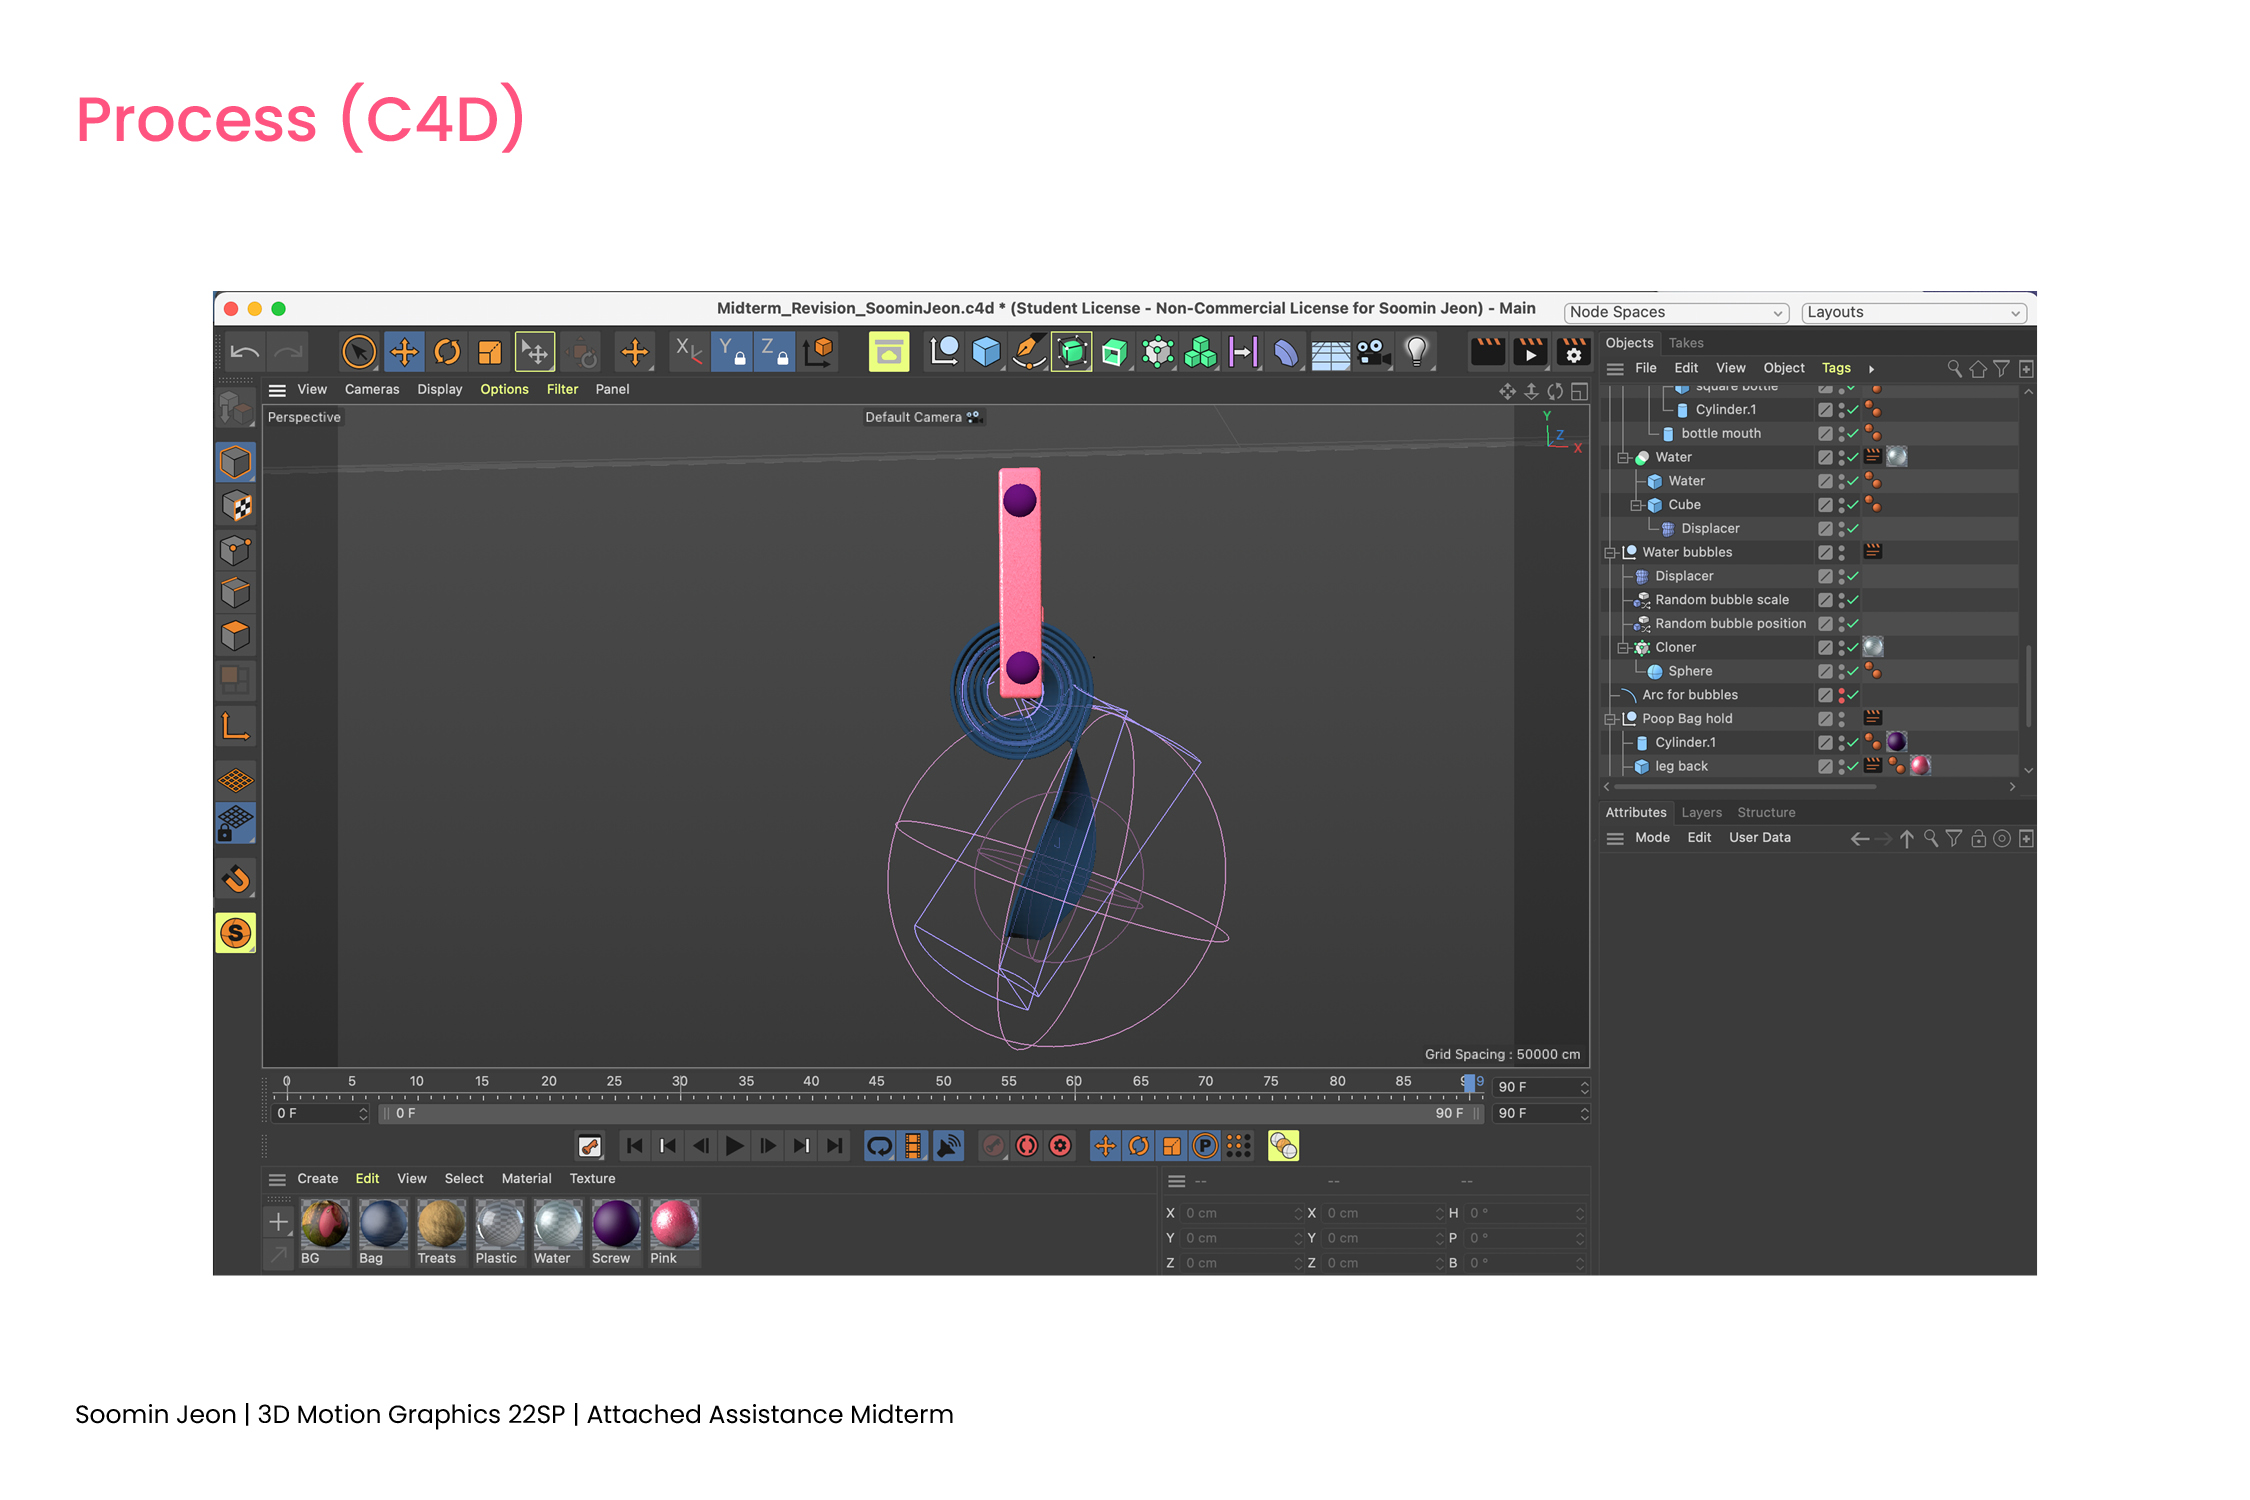Switch to the Takes tab

[1686, 343]
